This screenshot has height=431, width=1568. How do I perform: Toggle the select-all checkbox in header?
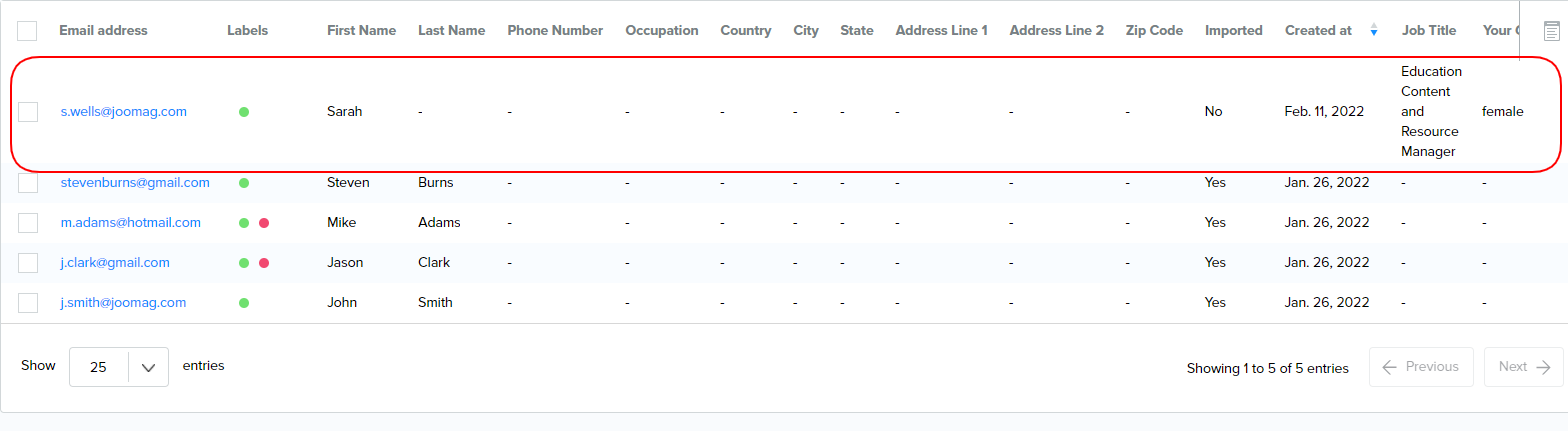[28, 31]
